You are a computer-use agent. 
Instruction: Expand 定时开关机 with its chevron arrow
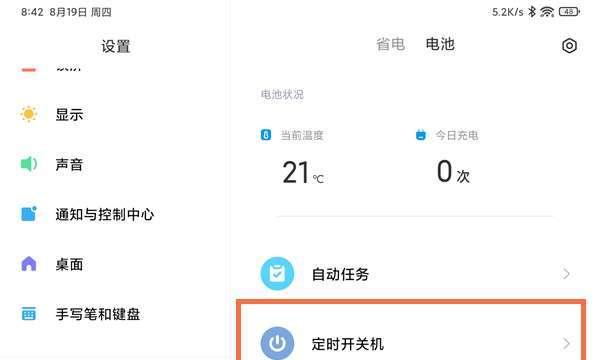pyautogui.click(x=566, y=344)
